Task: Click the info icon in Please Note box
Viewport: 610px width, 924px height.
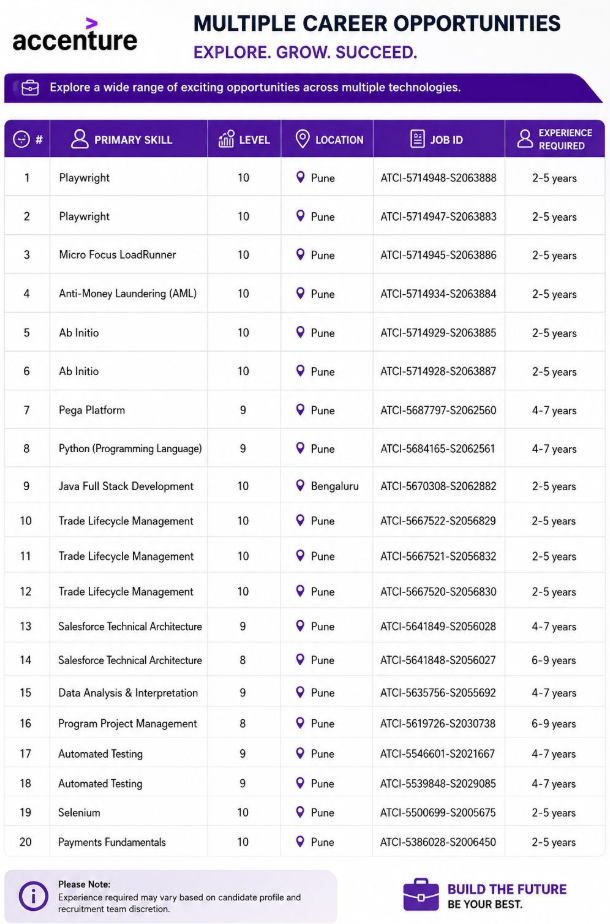Action: (33, 896)
